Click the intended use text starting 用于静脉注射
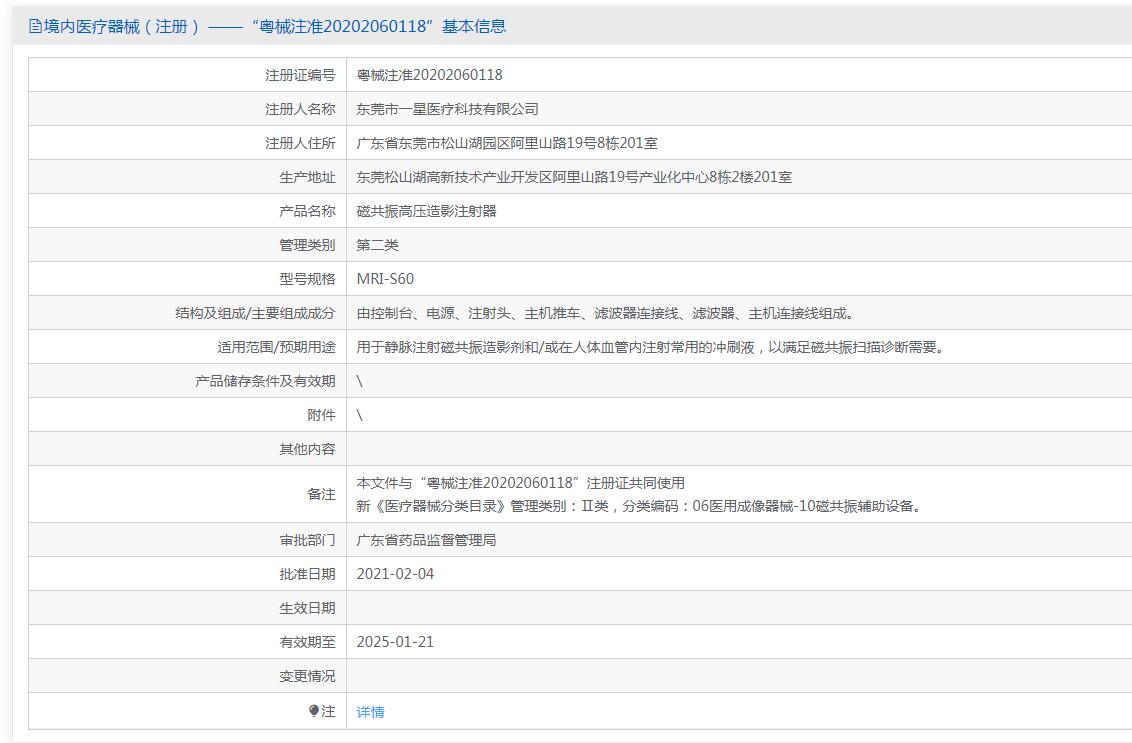Image resolution: width=1132 pixels, height=743 pixels. [x=650, y=347]
